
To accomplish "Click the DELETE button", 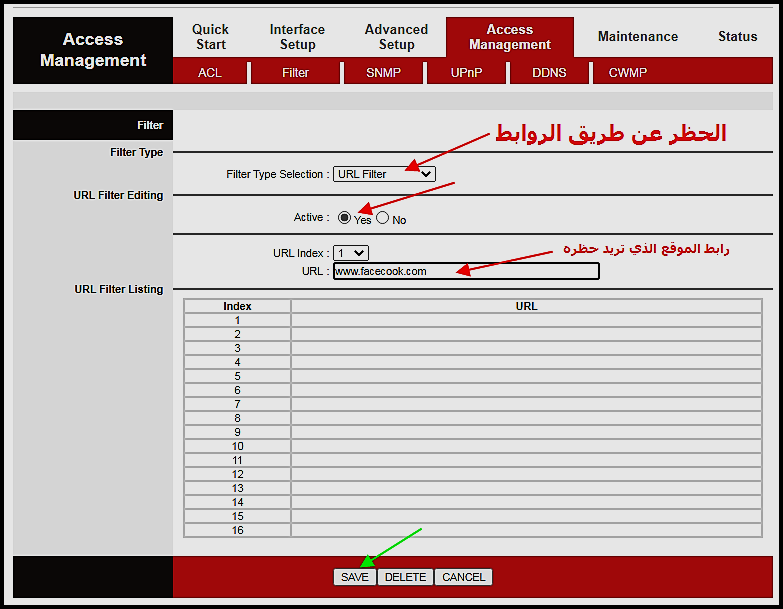I will click(x=405, y=577).
